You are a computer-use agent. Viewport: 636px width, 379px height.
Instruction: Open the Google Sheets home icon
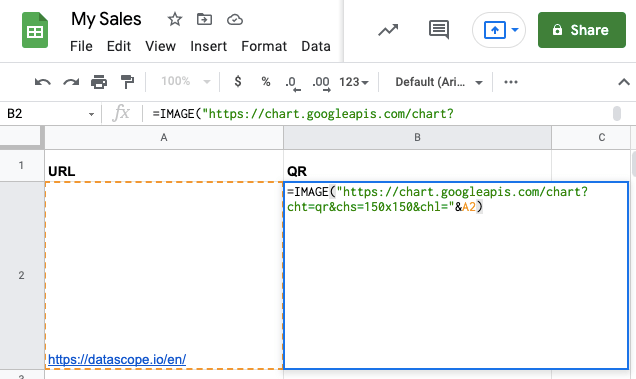coord(35,30)
